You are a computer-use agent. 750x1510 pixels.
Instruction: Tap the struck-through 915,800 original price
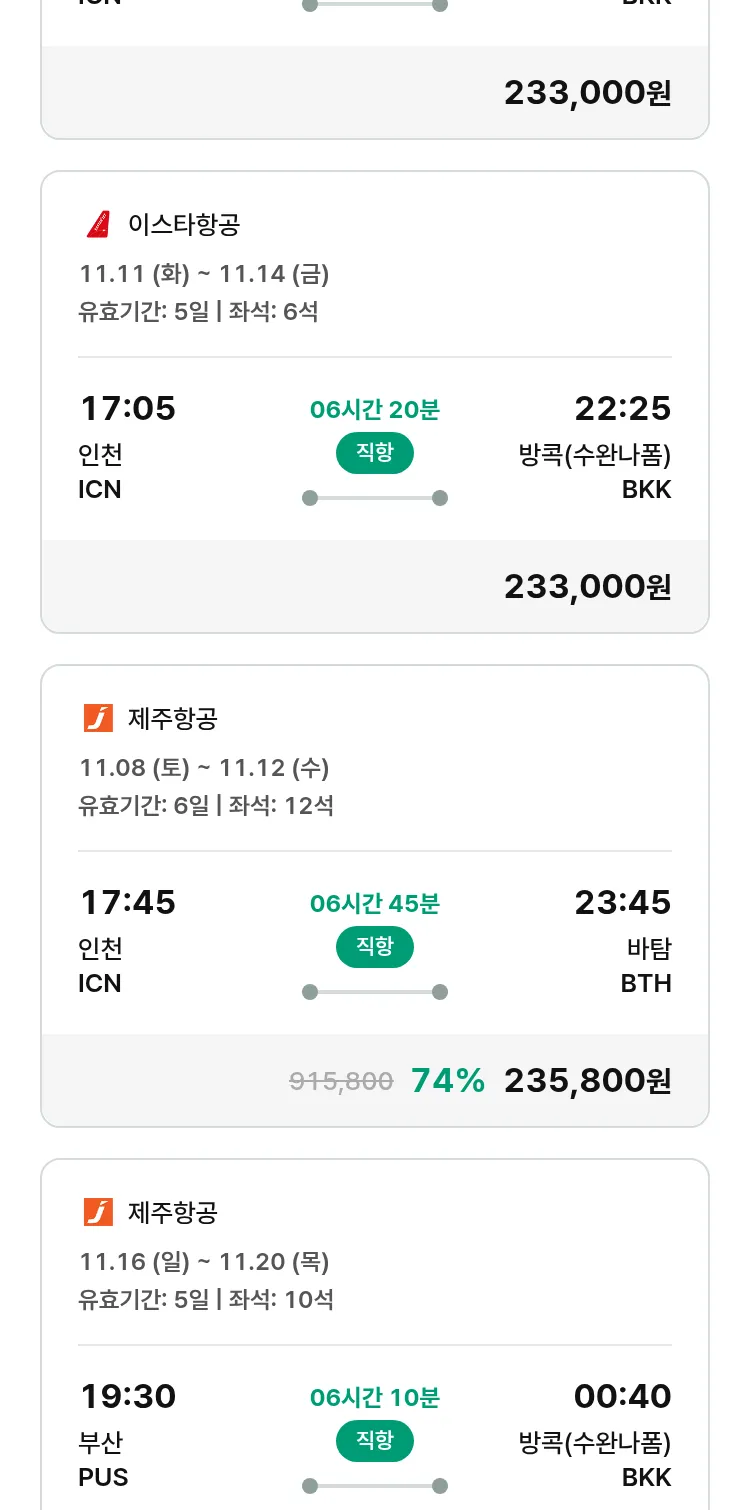(x=341, y=1081)
